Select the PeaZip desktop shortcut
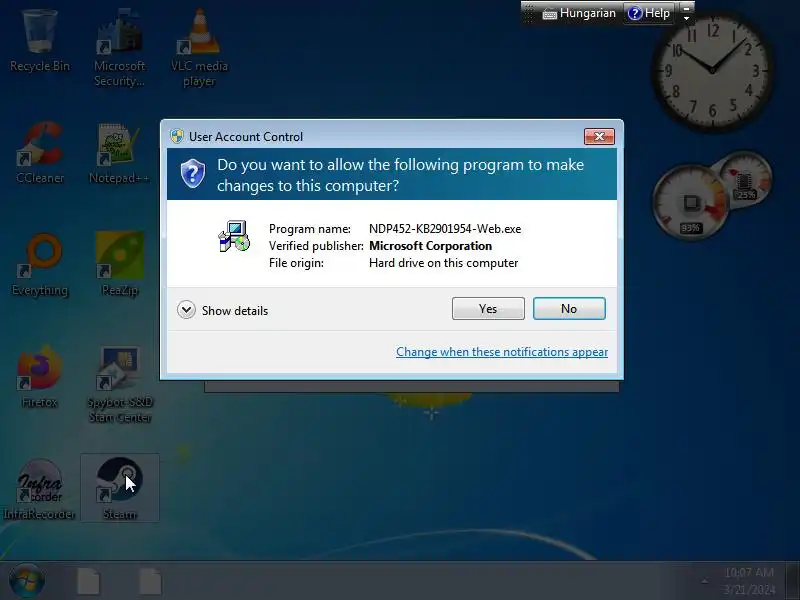 (119, 264)
